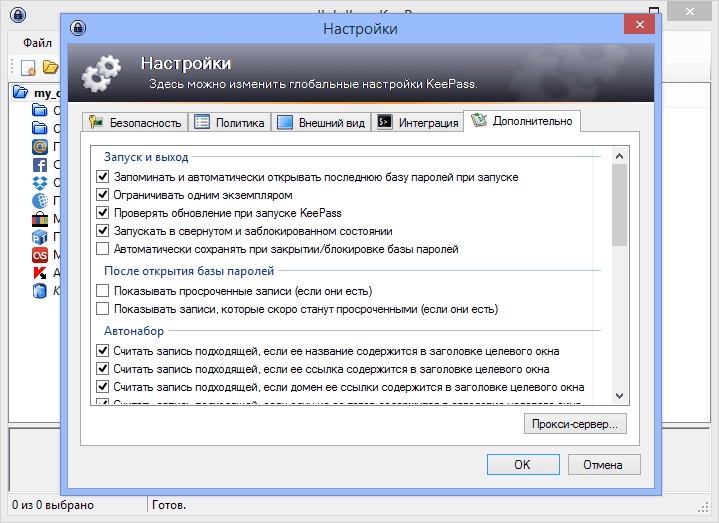Open the Файл menu in main window

pyautogui.click(x=37, y=43)
